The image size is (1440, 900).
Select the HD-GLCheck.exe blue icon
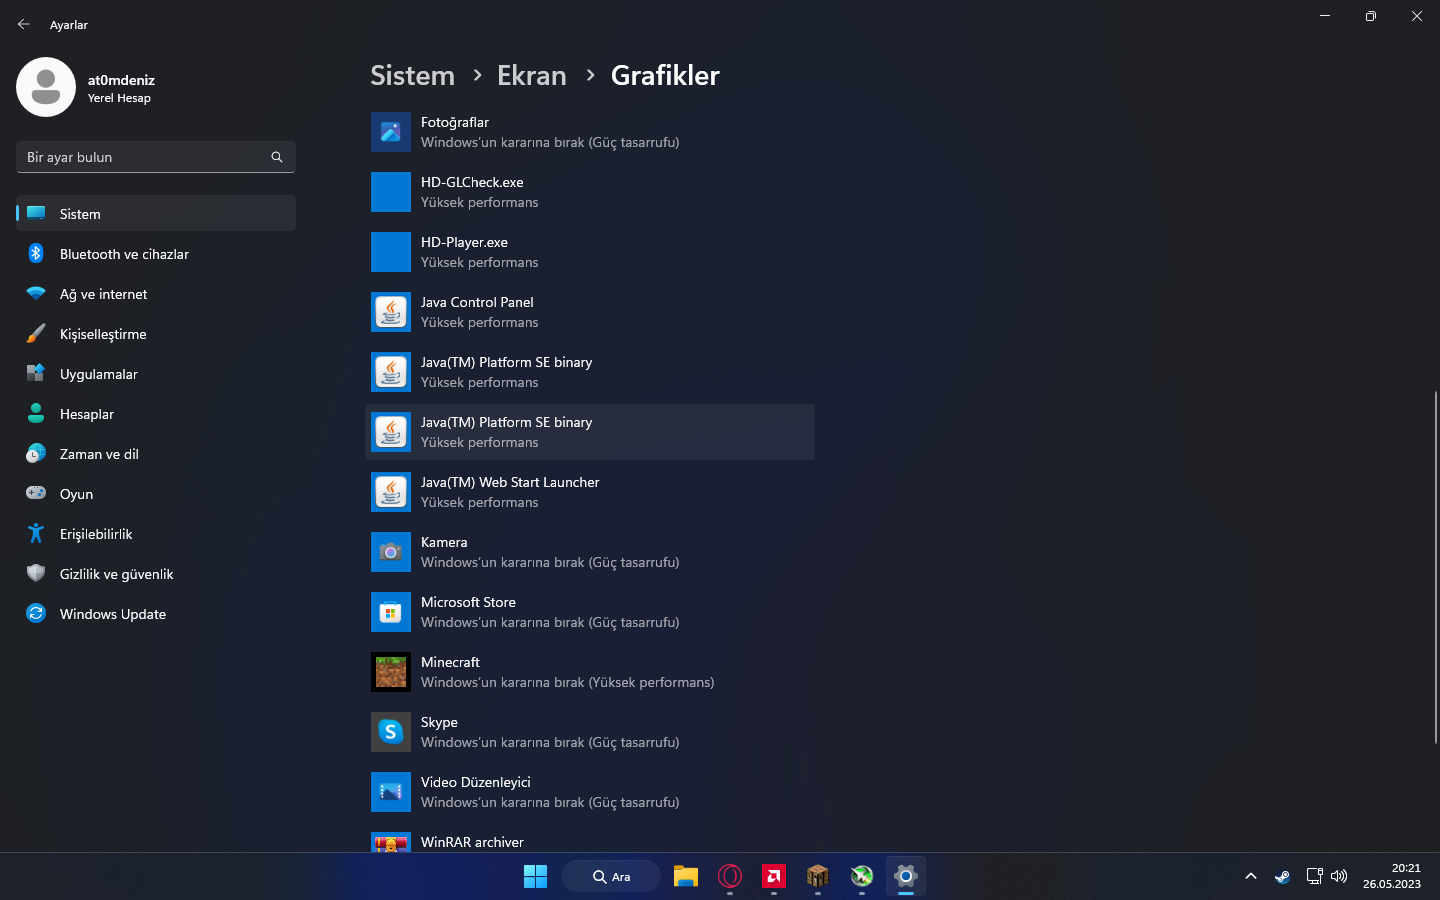point(391,192)
